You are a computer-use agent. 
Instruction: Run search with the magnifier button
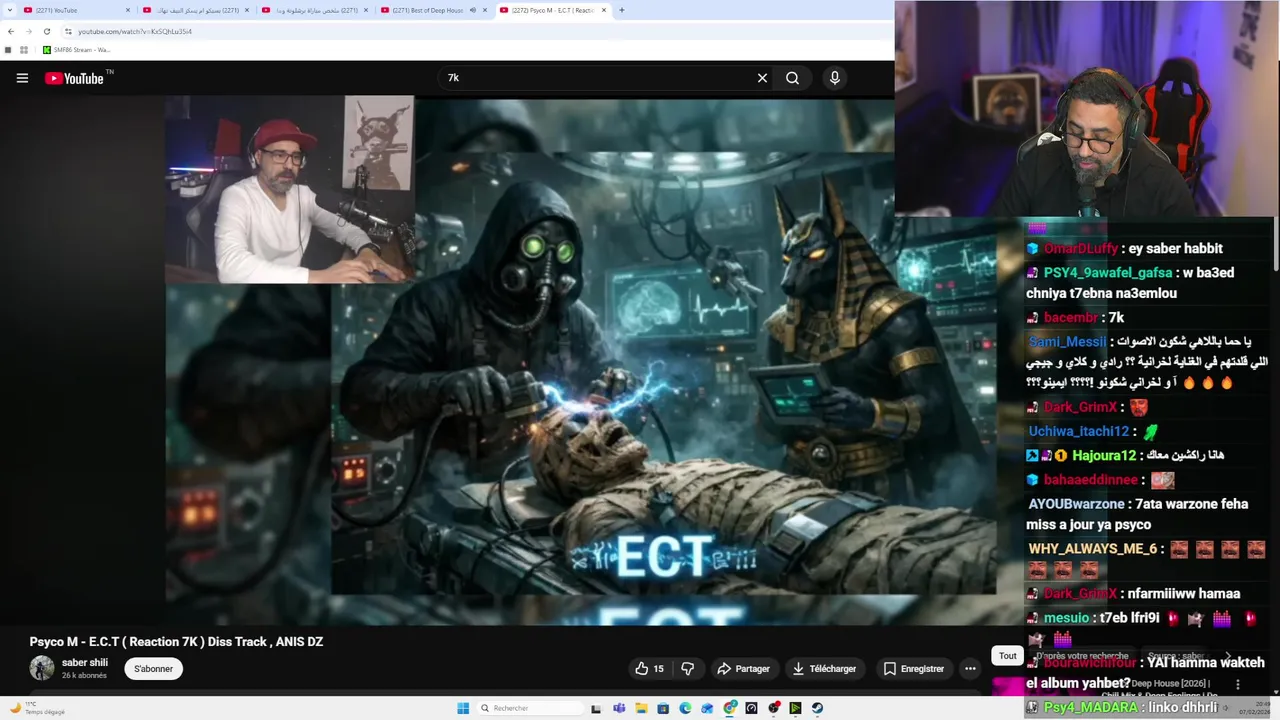[x=792, y=78]
